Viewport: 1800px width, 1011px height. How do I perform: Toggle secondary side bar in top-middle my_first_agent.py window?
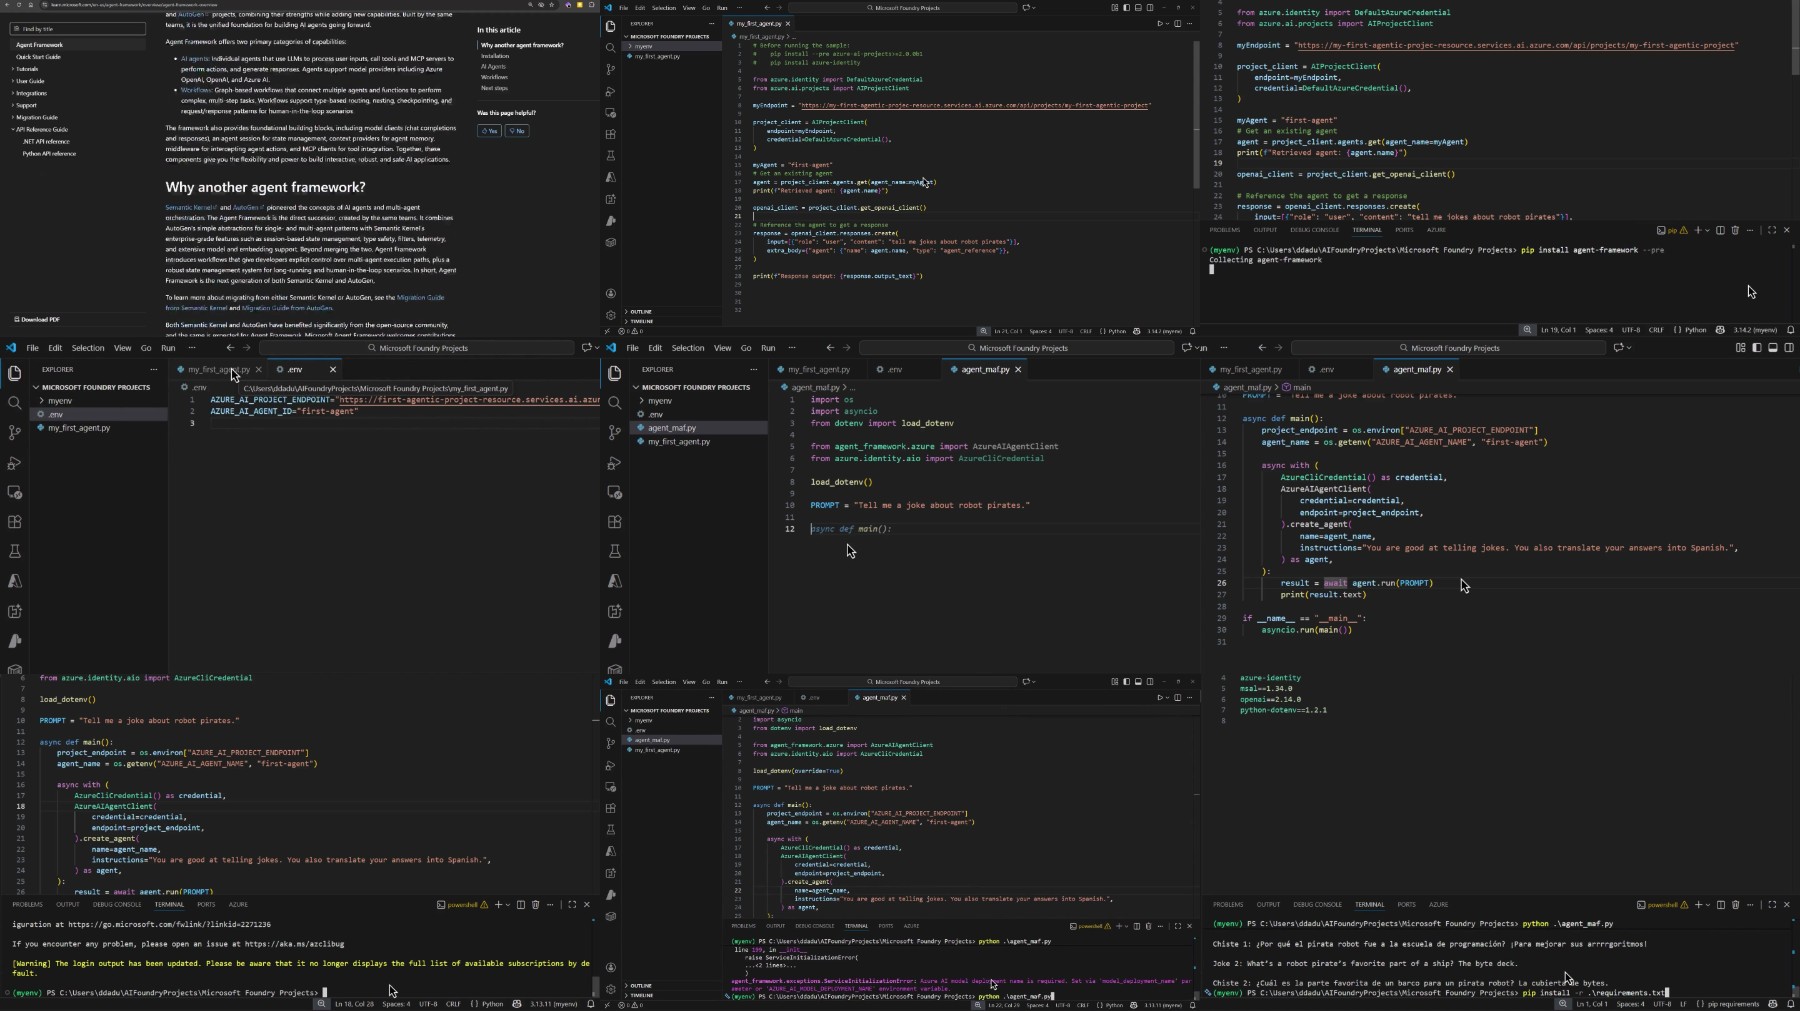click(x=1150, y=8)
